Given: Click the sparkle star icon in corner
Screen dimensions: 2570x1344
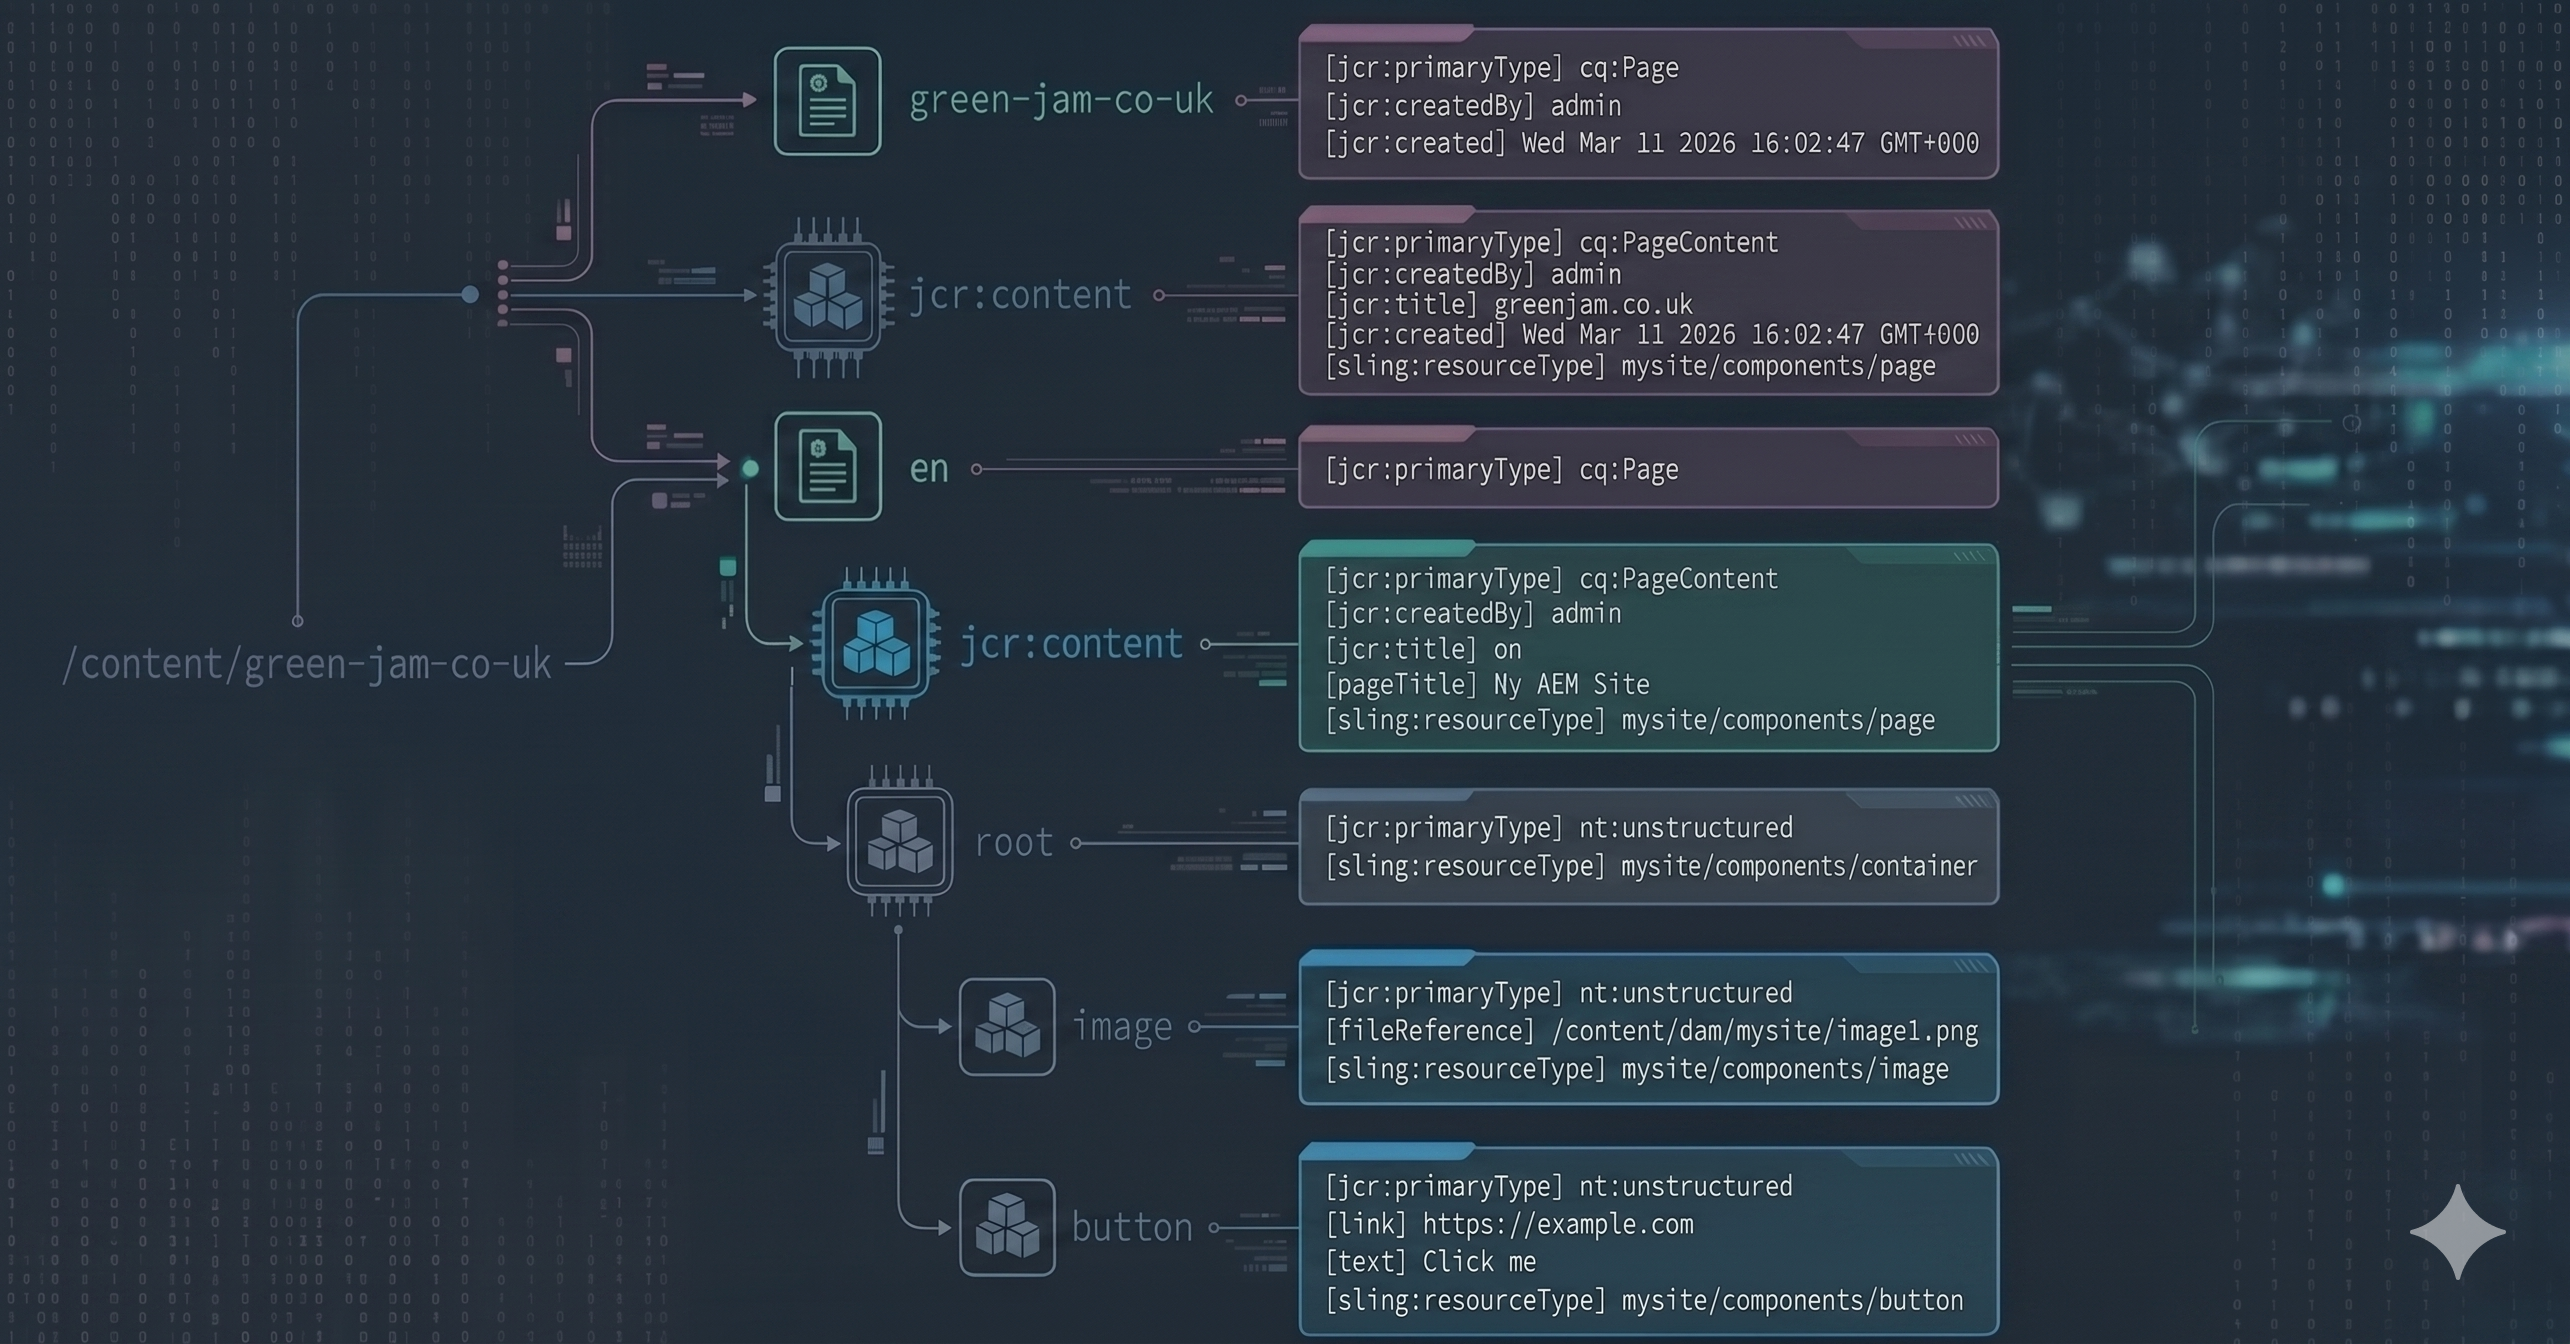Looking at the screenshot, I should point(2457,1232).
